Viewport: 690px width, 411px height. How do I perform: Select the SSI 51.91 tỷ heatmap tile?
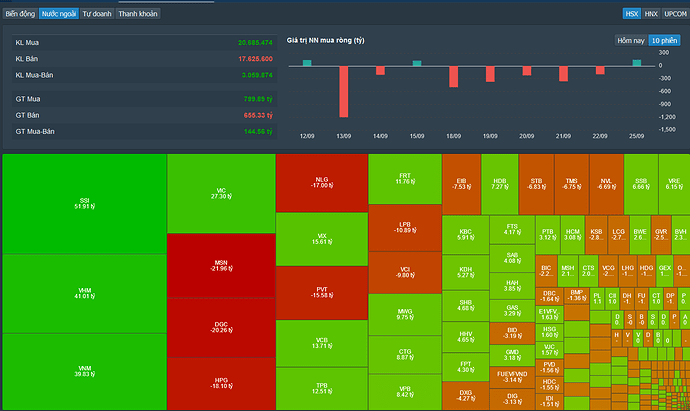tap(84, 204)
